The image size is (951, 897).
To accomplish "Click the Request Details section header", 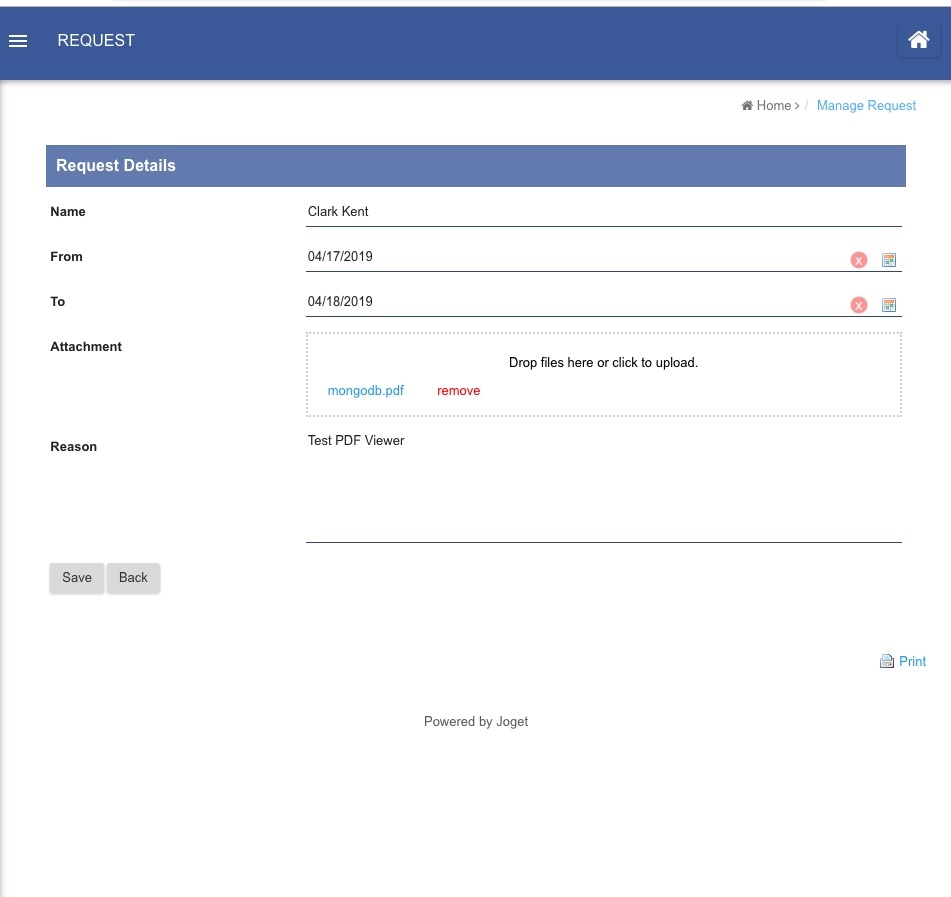I will pos(475,166).
